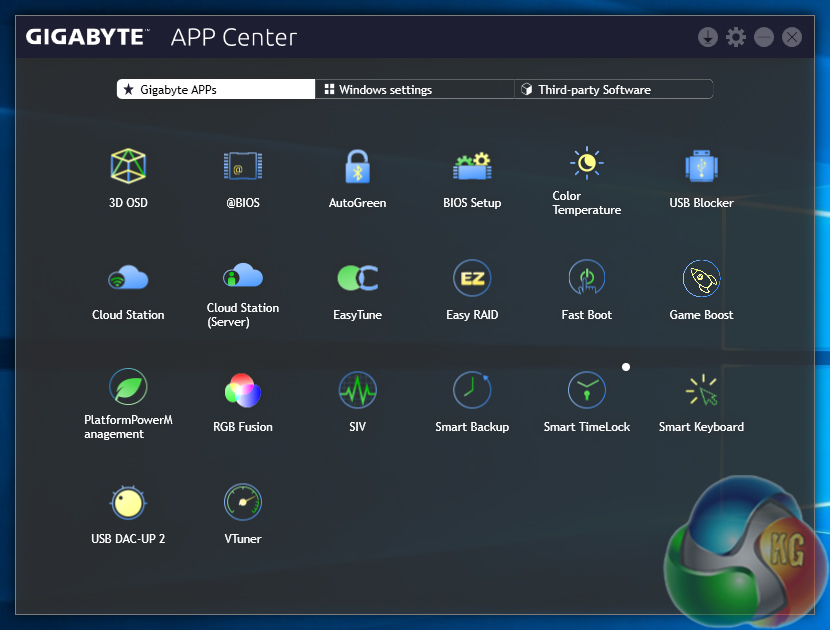Launch the Fast Boot app
Screen dimensions: 830x630
(587, 278)
